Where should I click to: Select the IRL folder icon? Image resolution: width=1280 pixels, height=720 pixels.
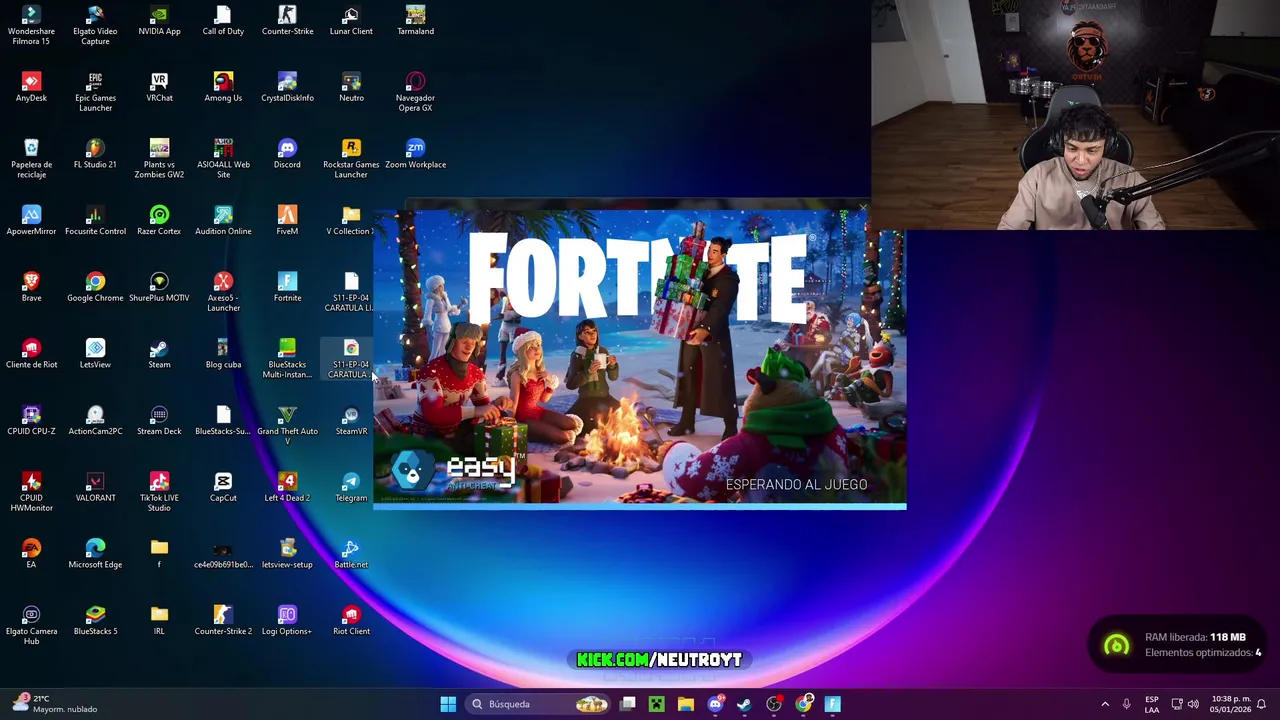(159, 621)
